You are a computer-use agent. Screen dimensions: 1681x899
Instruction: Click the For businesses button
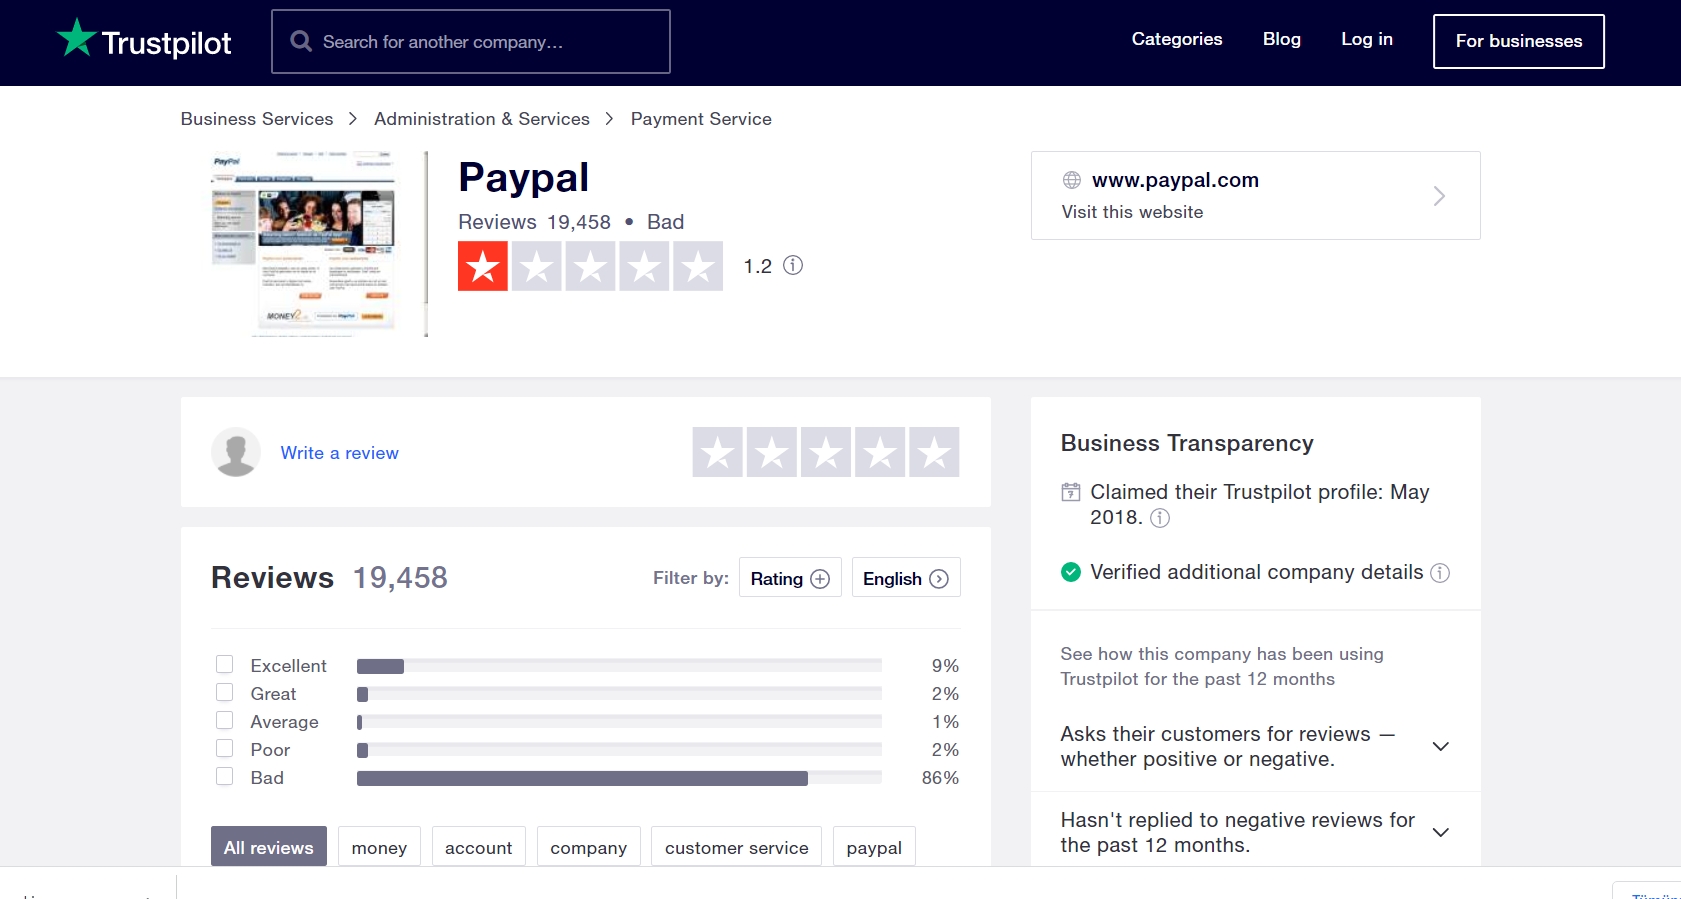1518,41
